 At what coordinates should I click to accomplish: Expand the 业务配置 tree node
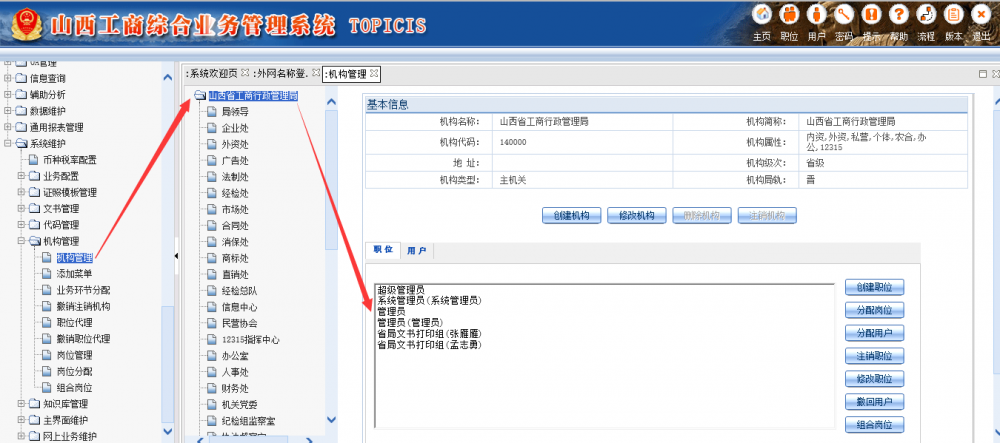tap(22, 176)
